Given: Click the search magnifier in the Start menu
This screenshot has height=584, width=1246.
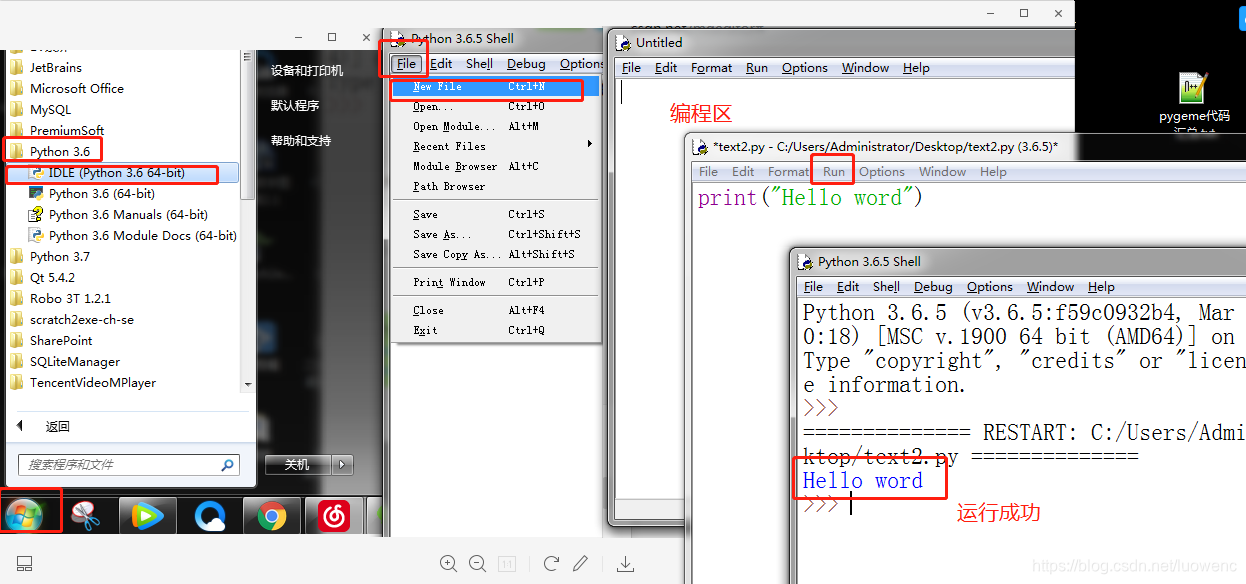Looking at the screenshot, I should pos(228,465).
